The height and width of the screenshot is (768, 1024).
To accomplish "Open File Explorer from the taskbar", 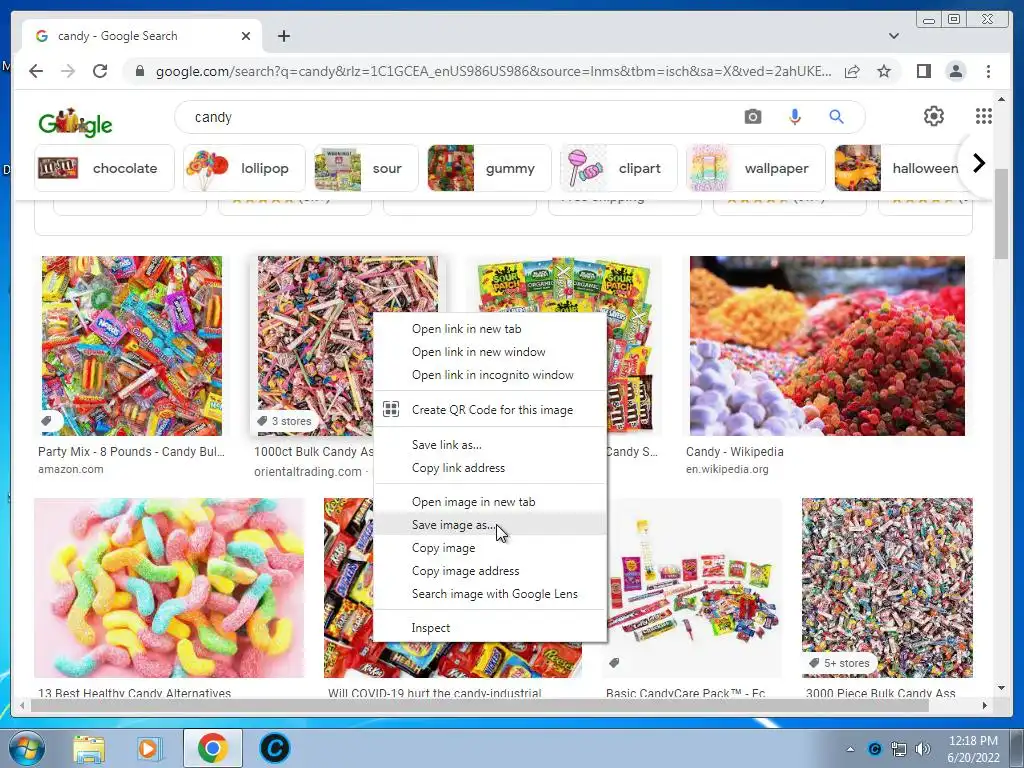I will (89, 748).
